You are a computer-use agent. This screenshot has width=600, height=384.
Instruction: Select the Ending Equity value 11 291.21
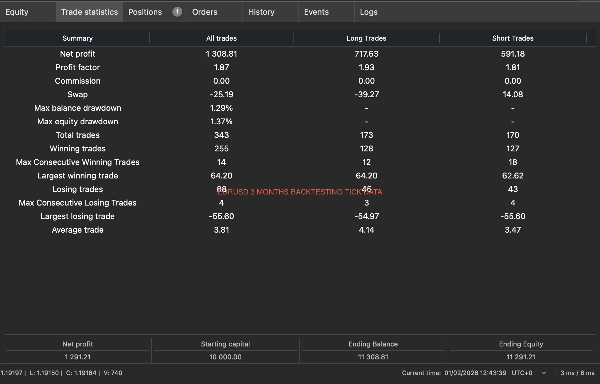tap(521, 357)
